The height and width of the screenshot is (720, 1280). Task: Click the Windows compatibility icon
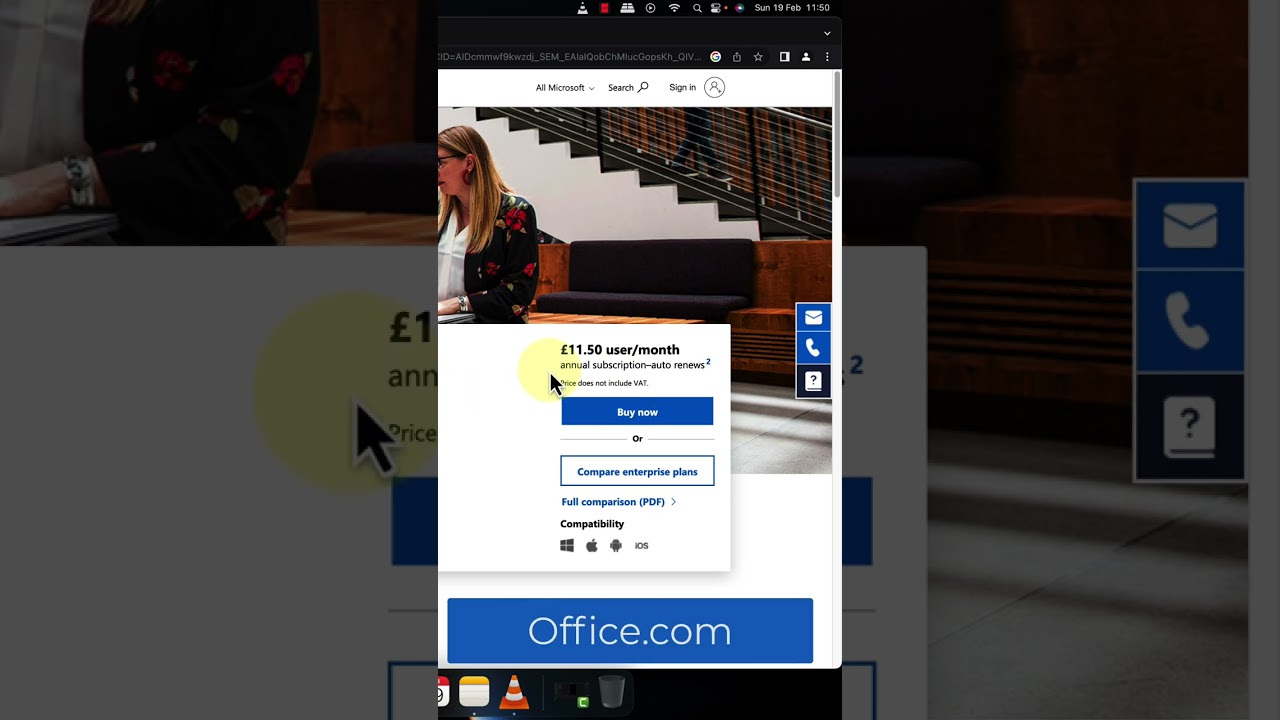pyautogui.click(x=567, y=546)
